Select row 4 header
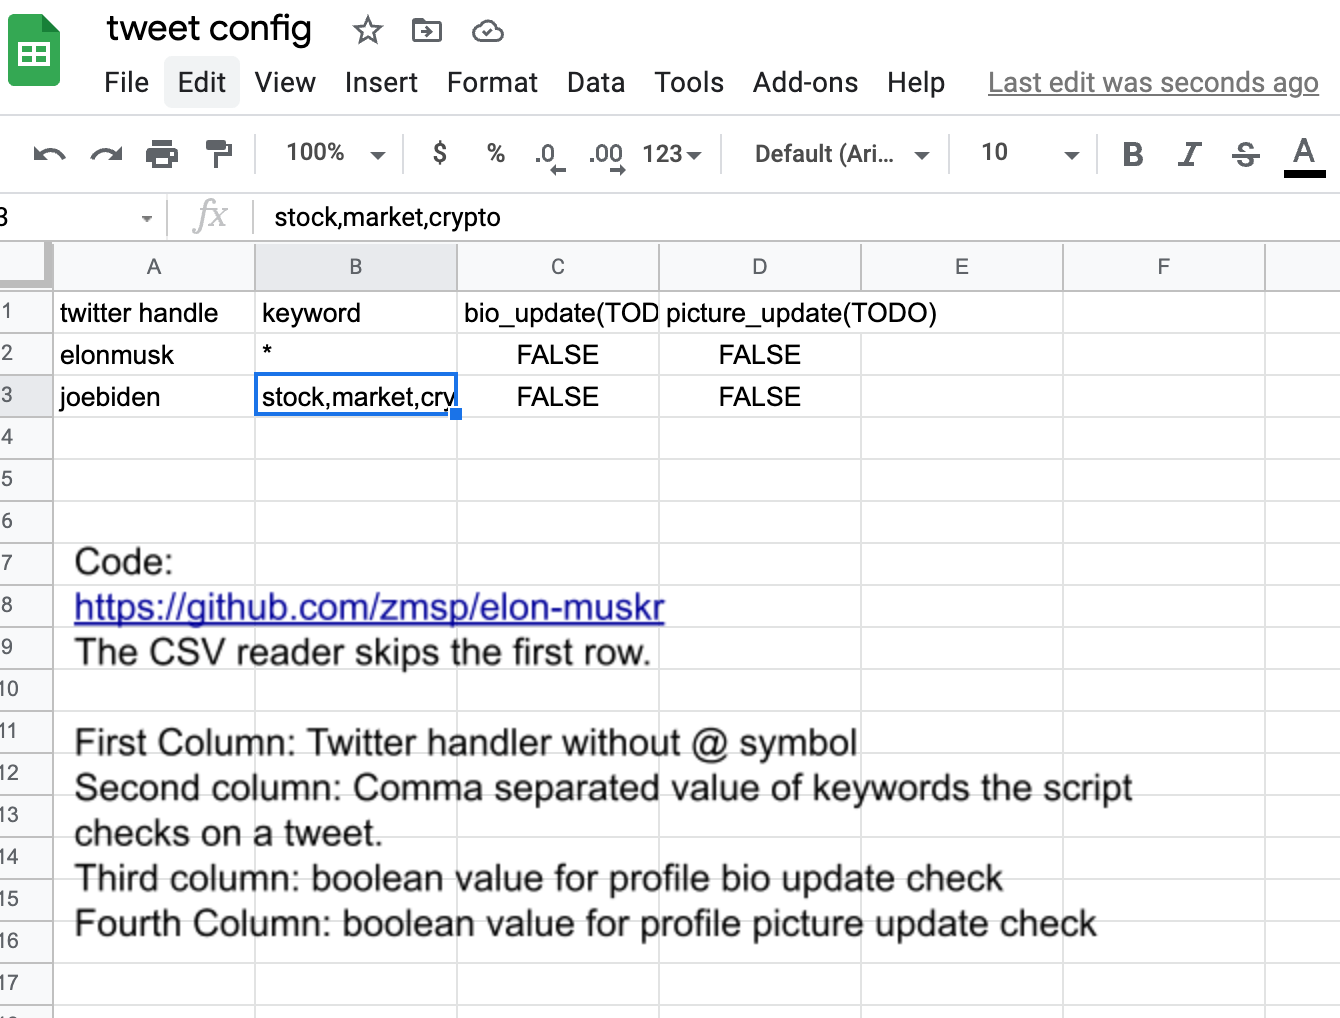The width and height of the screenshot is (1340, 1018). (x=25, y=437)
